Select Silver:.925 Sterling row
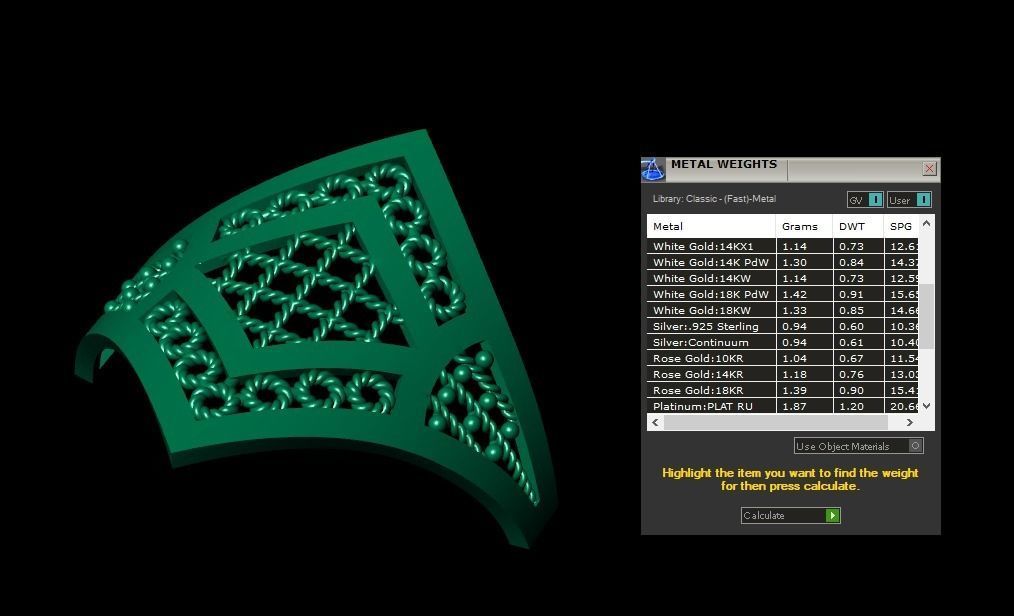This screenshot has width=1014, height=616. (x=782, y=326)
